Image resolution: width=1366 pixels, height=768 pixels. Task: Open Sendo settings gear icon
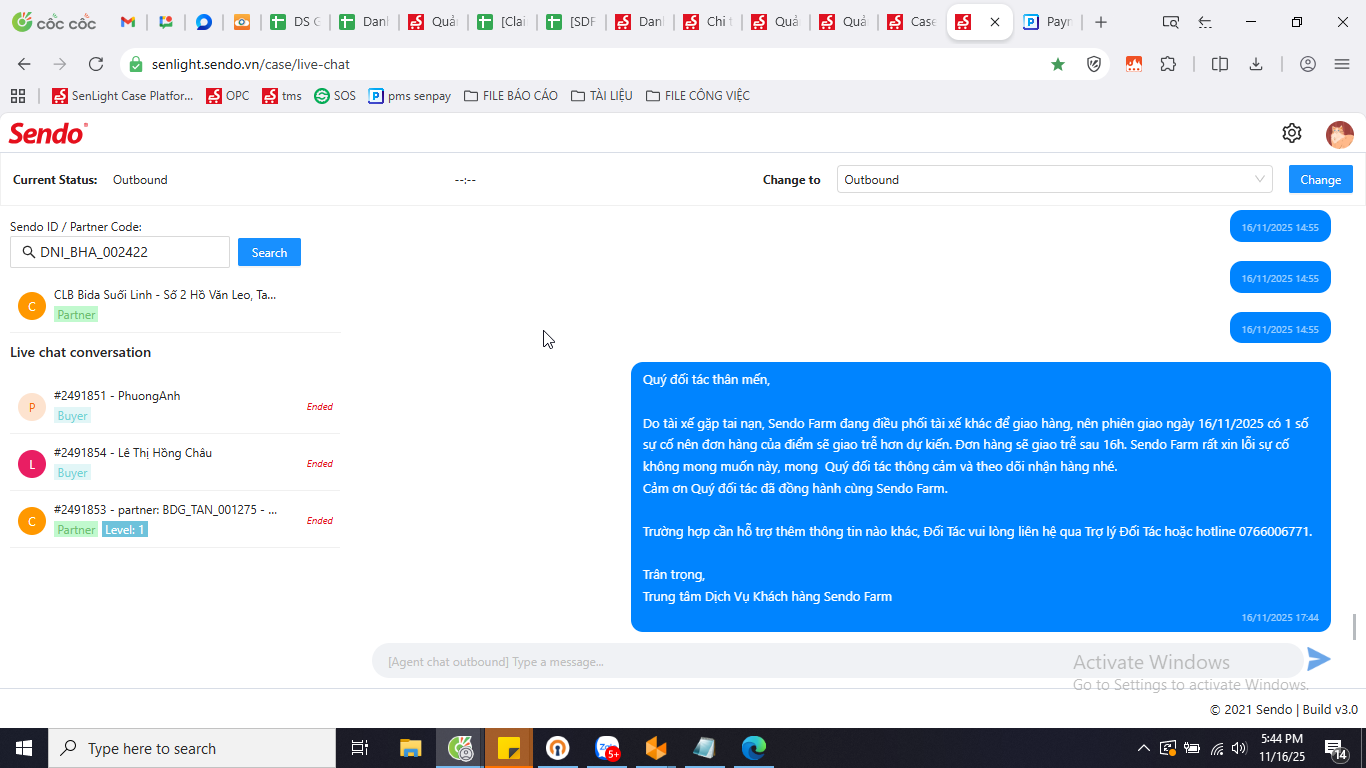1292,133
